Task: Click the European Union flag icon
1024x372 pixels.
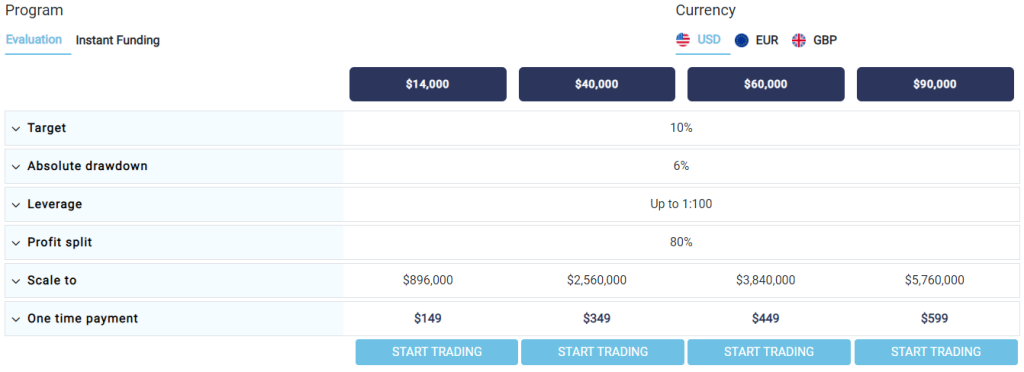Action: point(741,40)
